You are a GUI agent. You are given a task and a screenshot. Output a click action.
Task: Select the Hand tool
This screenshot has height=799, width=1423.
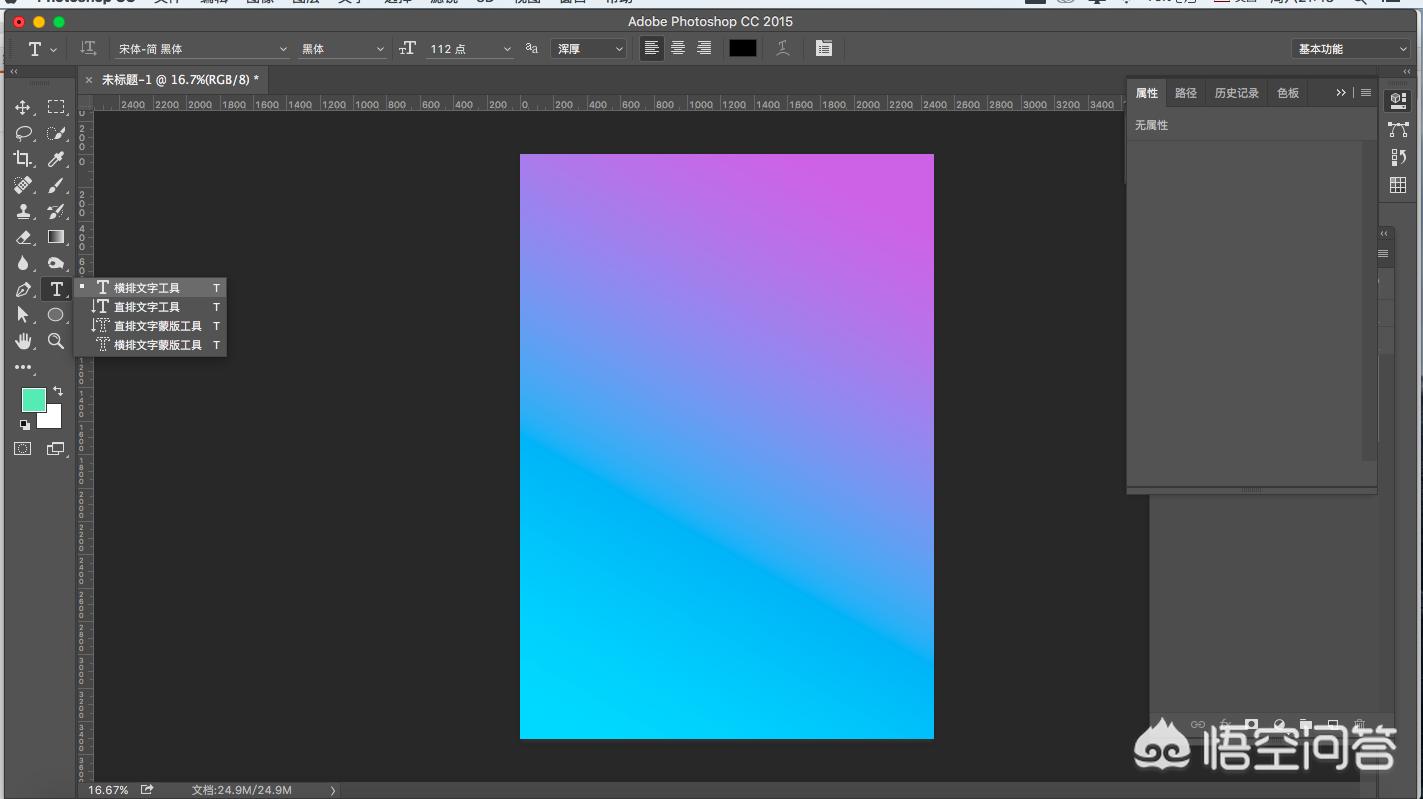(x=22, y=341)
